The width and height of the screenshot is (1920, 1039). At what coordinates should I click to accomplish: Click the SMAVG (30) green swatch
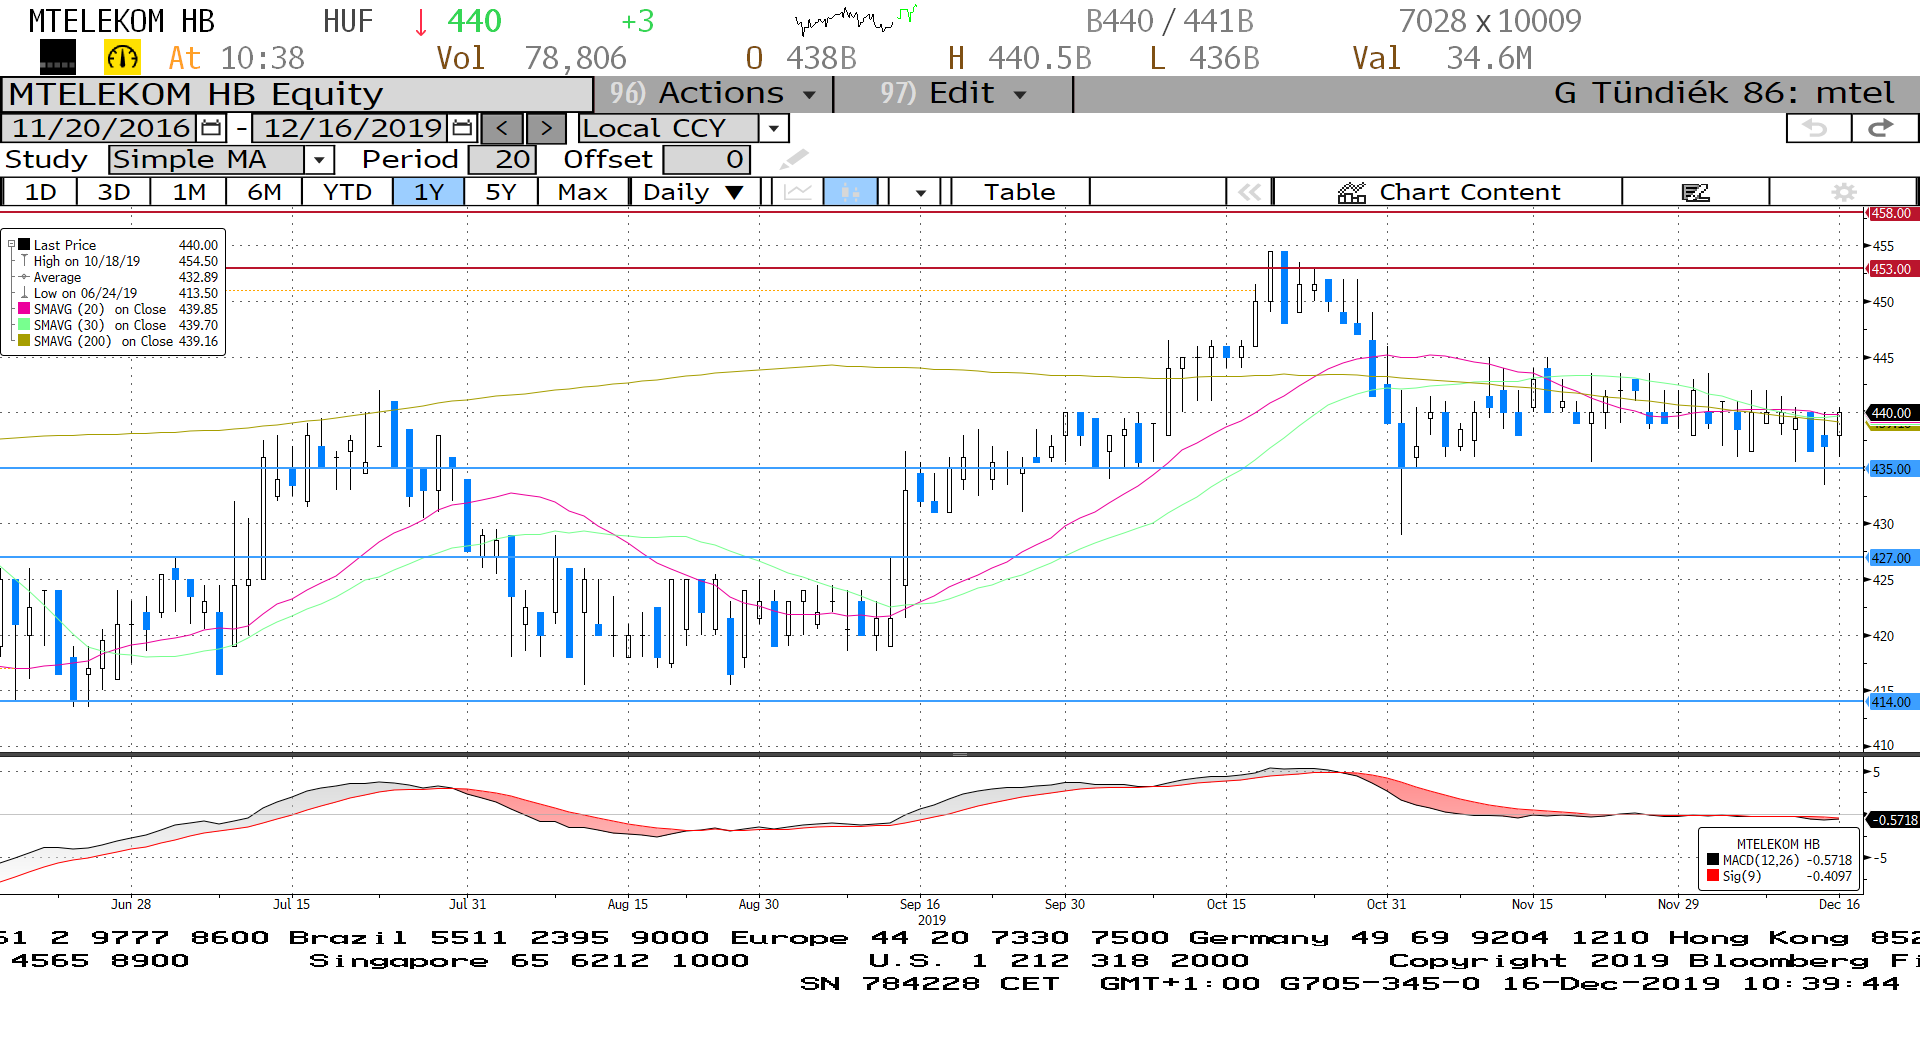point(24,324)
